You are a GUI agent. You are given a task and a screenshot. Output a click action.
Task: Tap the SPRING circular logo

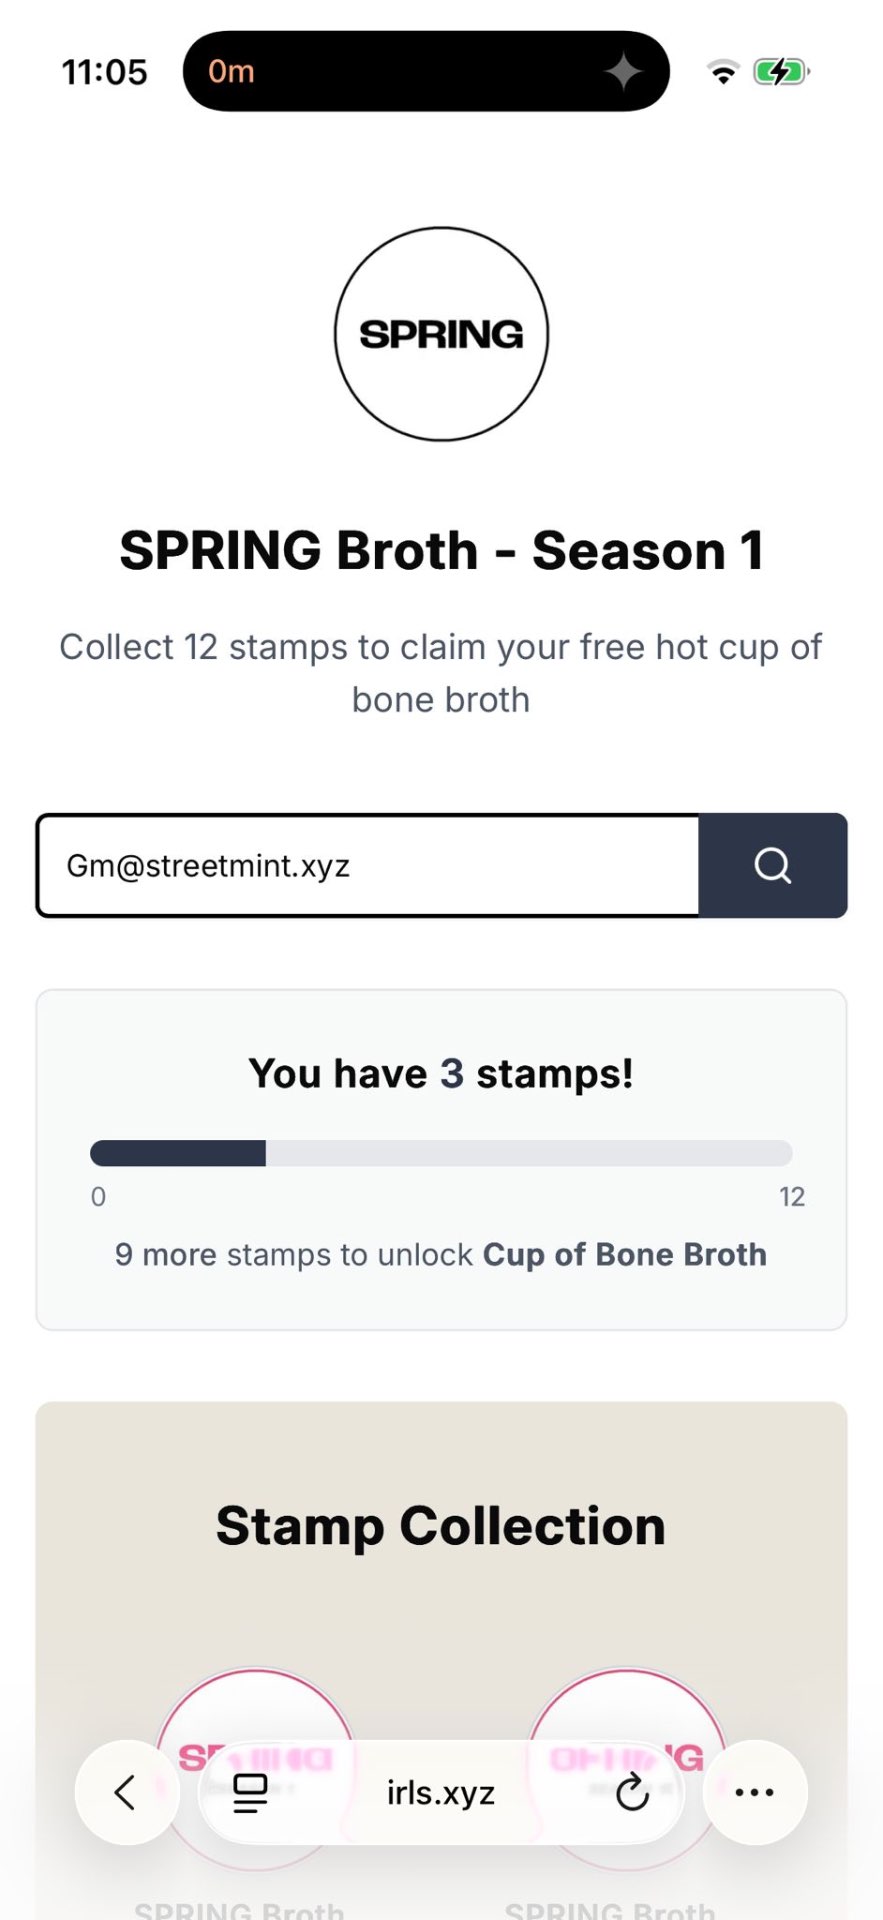point(441,334)
